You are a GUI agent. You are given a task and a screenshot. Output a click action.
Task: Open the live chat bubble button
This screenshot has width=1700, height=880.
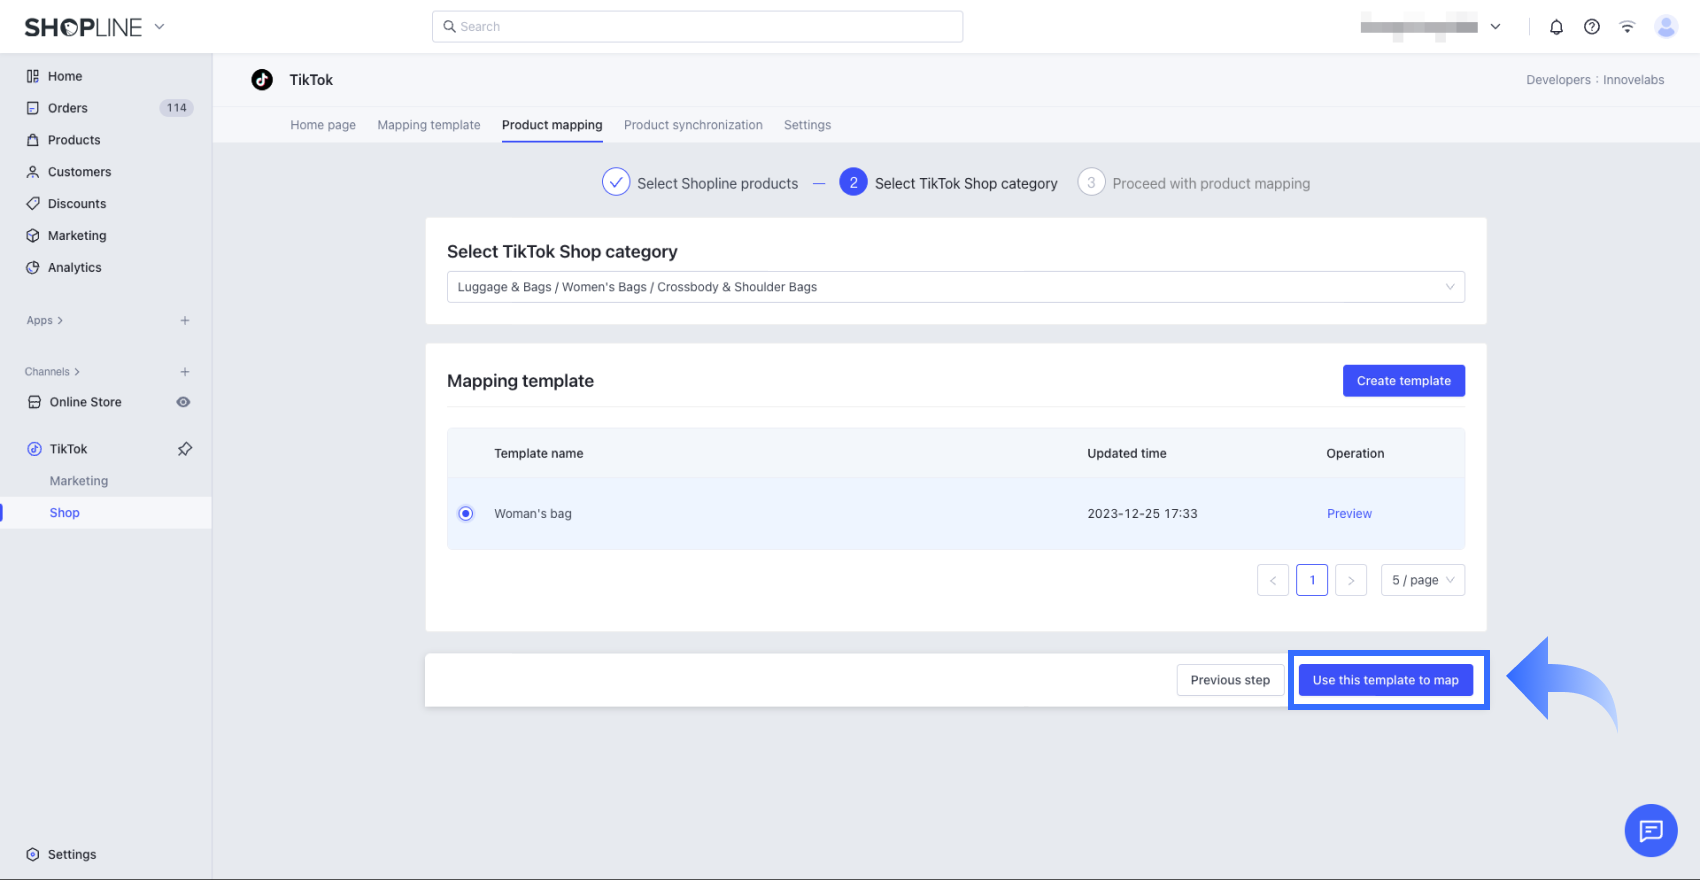(1650, 830)
